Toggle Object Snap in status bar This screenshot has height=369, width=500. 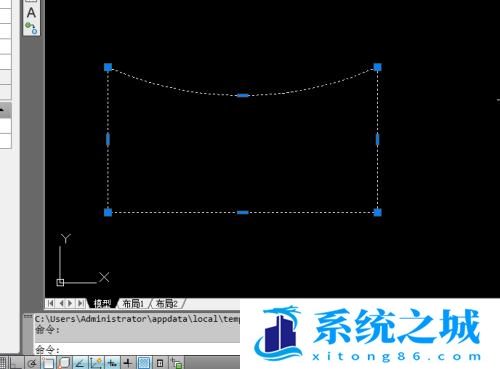48,363
